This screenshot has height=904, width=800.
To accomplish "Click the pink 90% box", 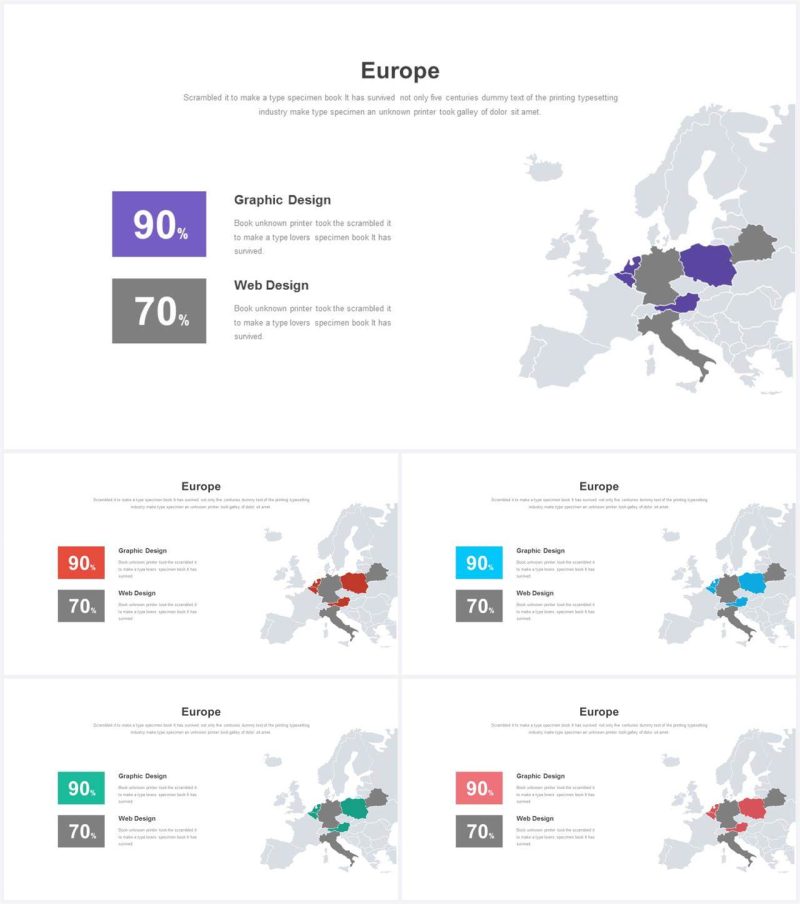I will (479, 788).
